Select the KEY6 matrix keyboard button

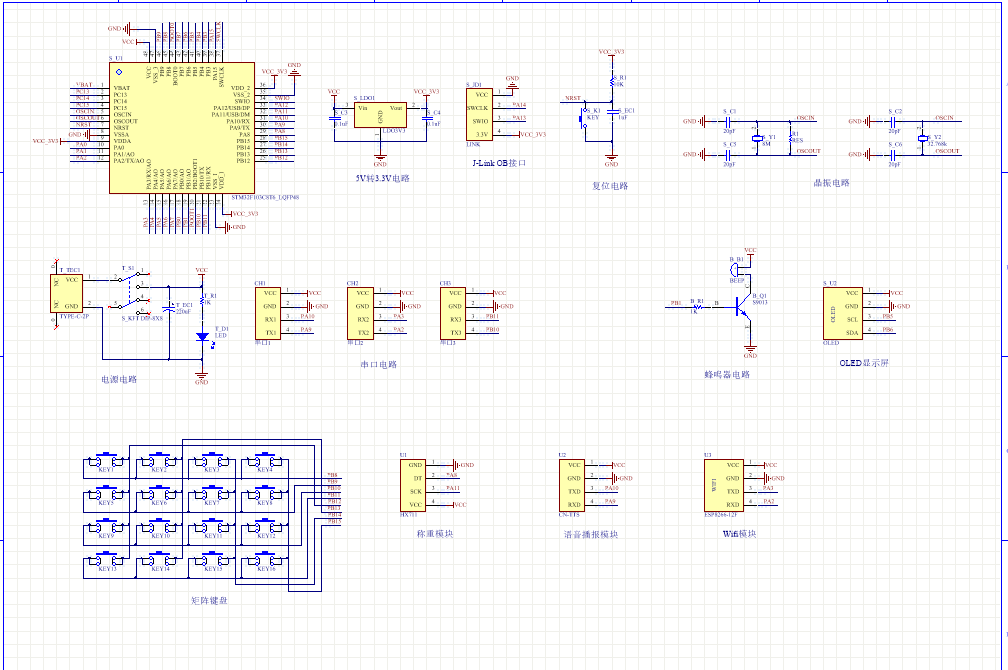tap(159, 494)
